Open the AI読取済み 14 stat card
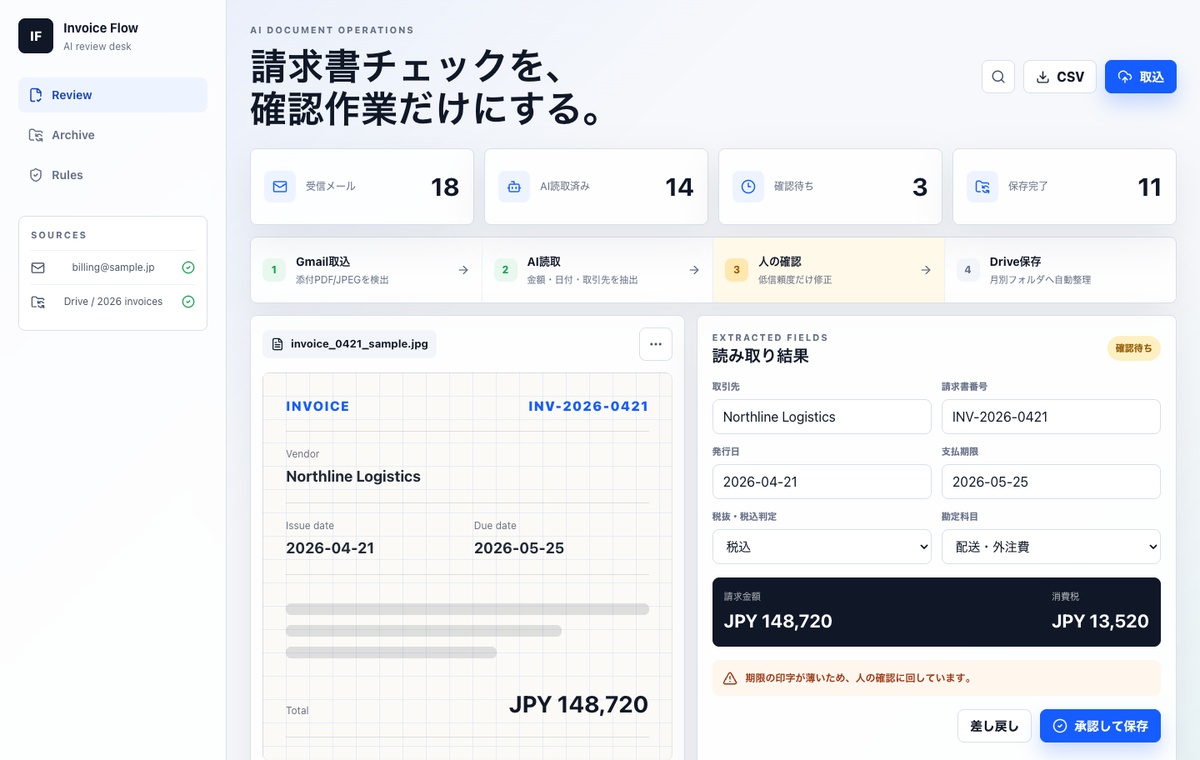1200x760 pixels. coord(596,187)
